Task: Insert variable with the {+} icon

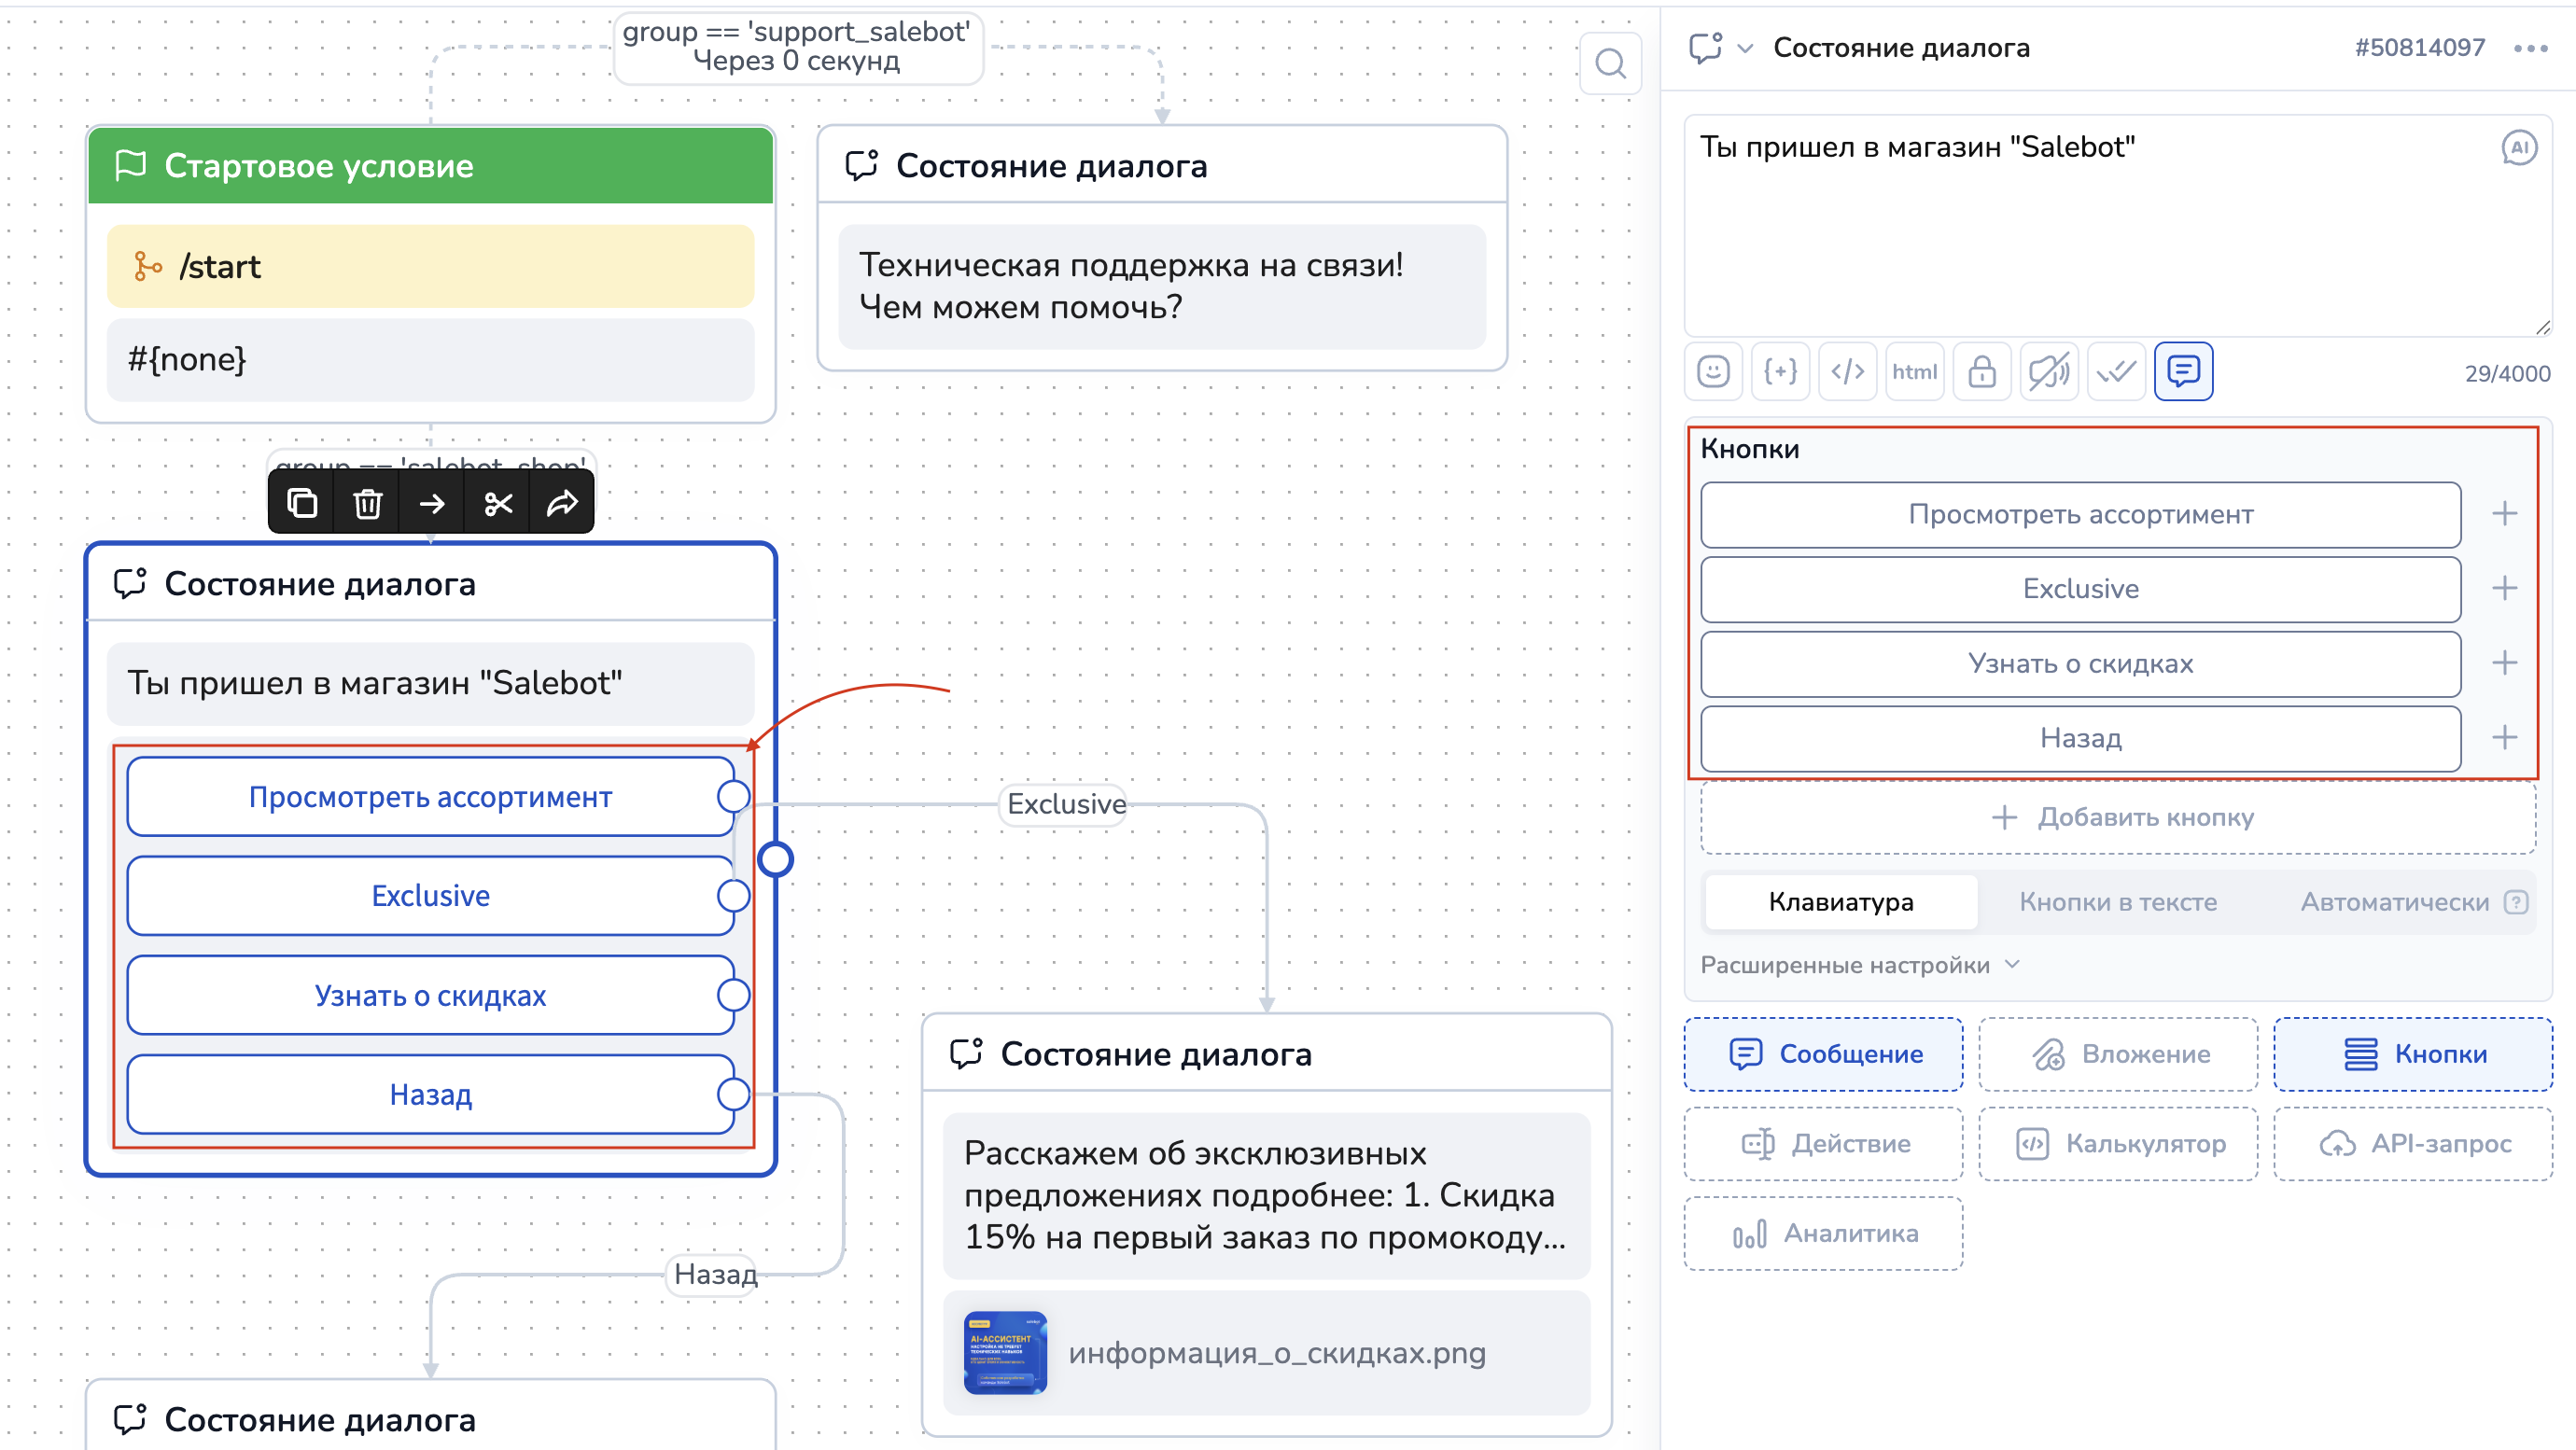Action: click(x=1780, y=372)
